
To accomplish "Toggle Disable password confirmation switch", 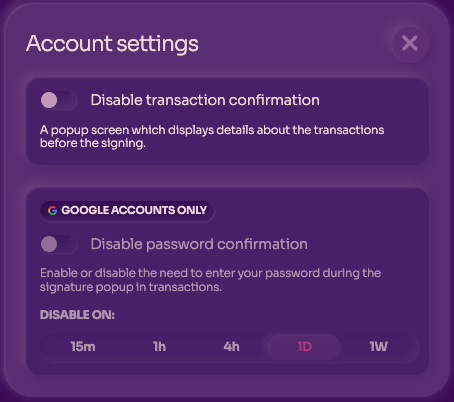I will [59, 244].
